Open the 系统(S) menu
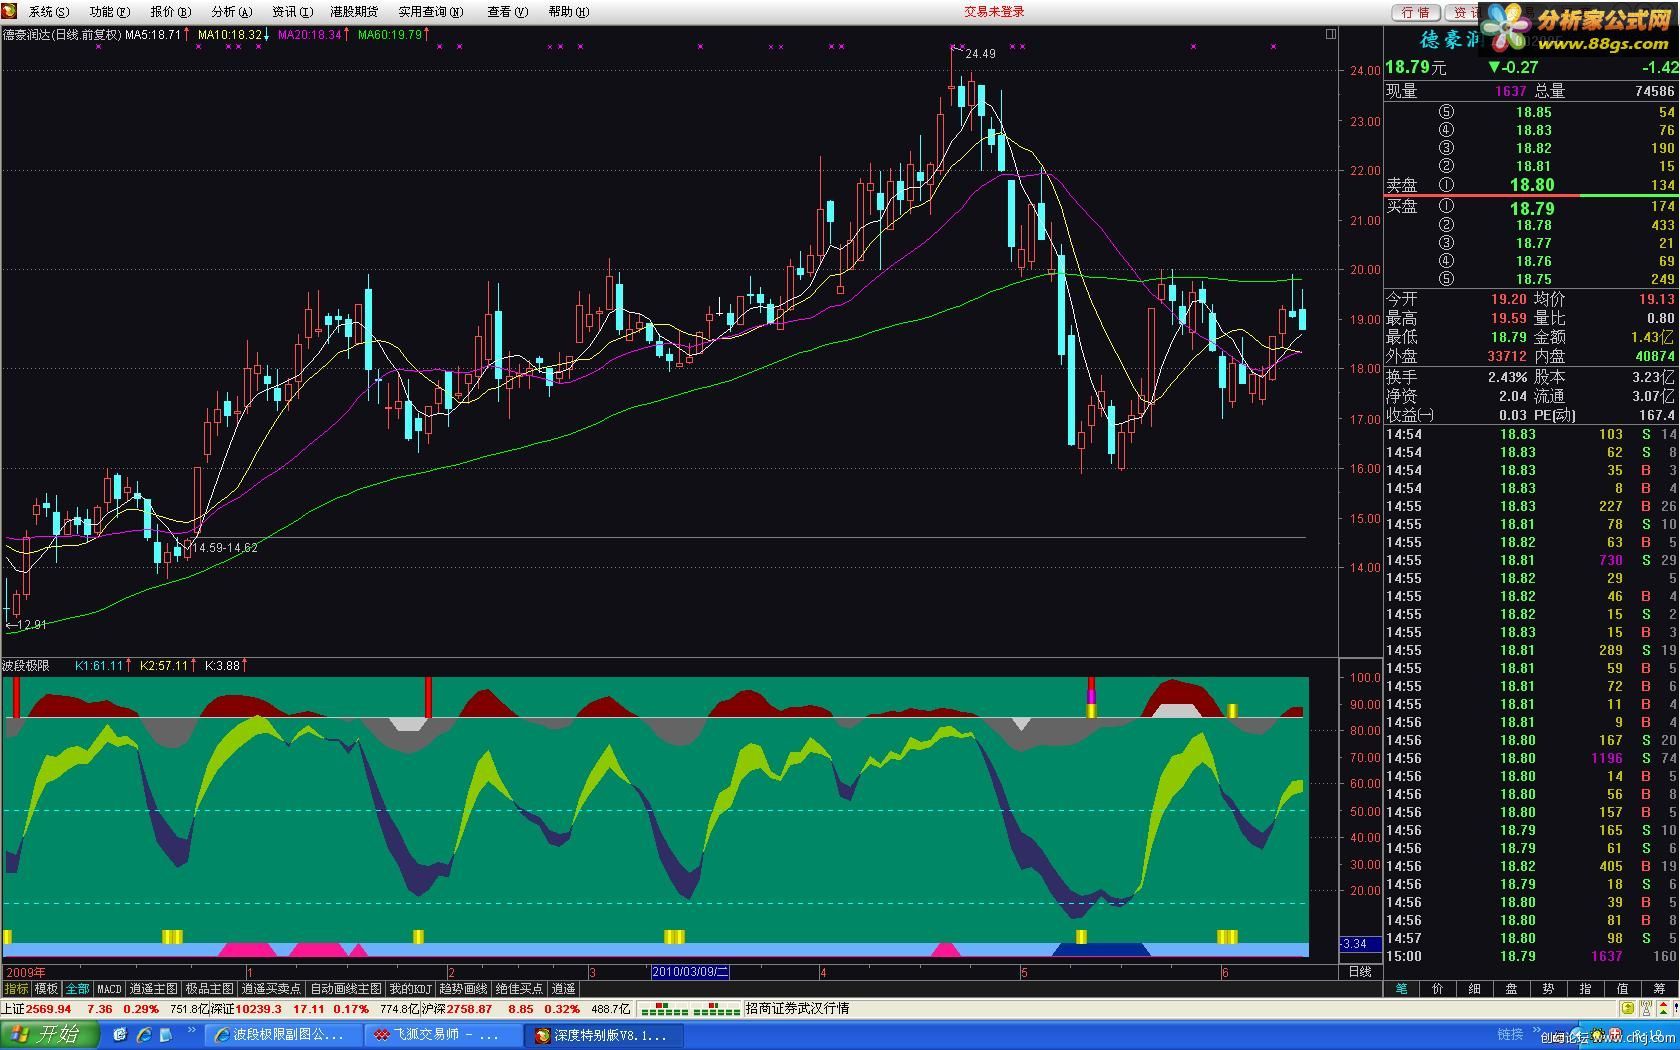Image resolution: width=1680 pixels, height=1050 pixels. 49,12
